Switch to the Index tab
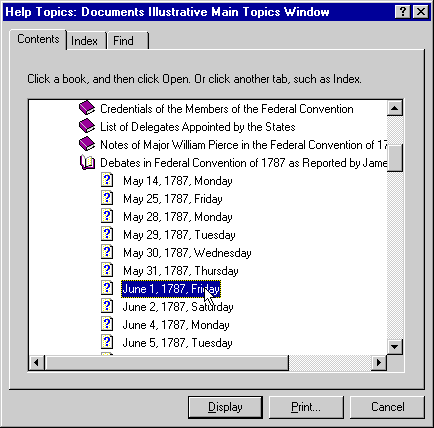The width and height of the screenshot is (434, 428). (84, 41)
